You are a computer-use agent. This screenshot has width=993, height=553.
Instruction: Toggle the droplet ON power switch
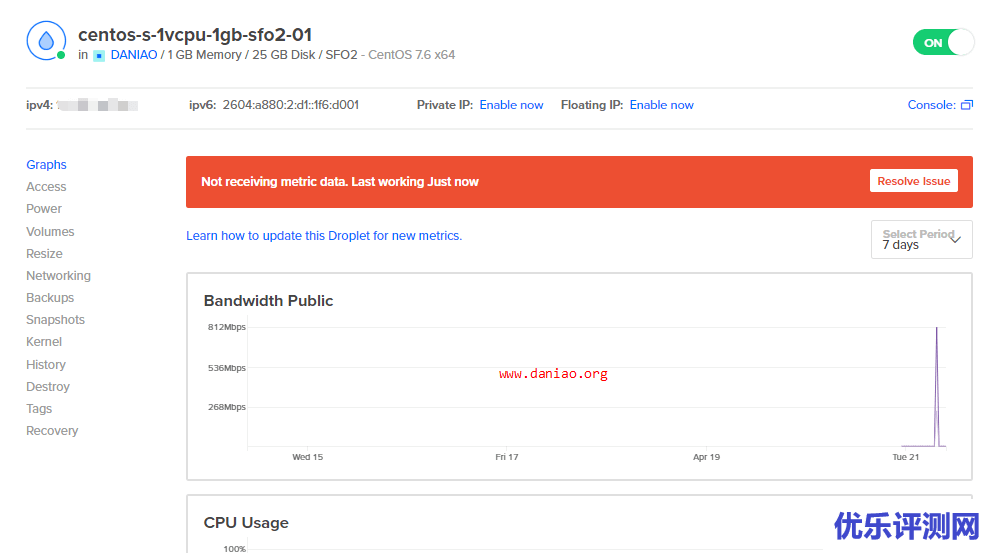pos(943,42)
